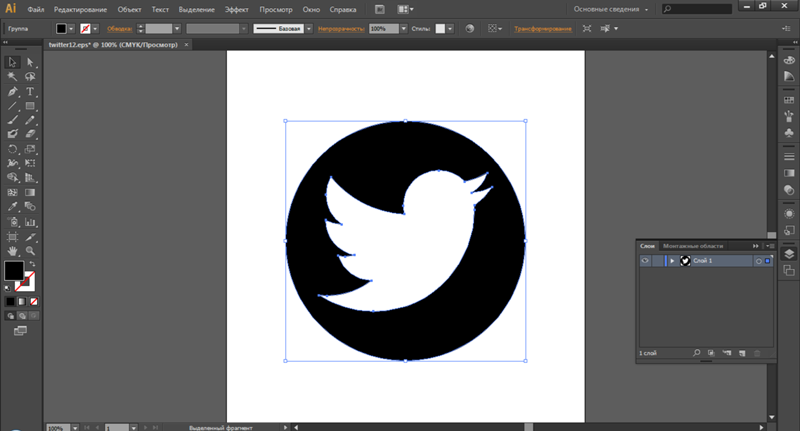Select the Perspective Grid tool
800x431 pixels.
tap(30, 178)
